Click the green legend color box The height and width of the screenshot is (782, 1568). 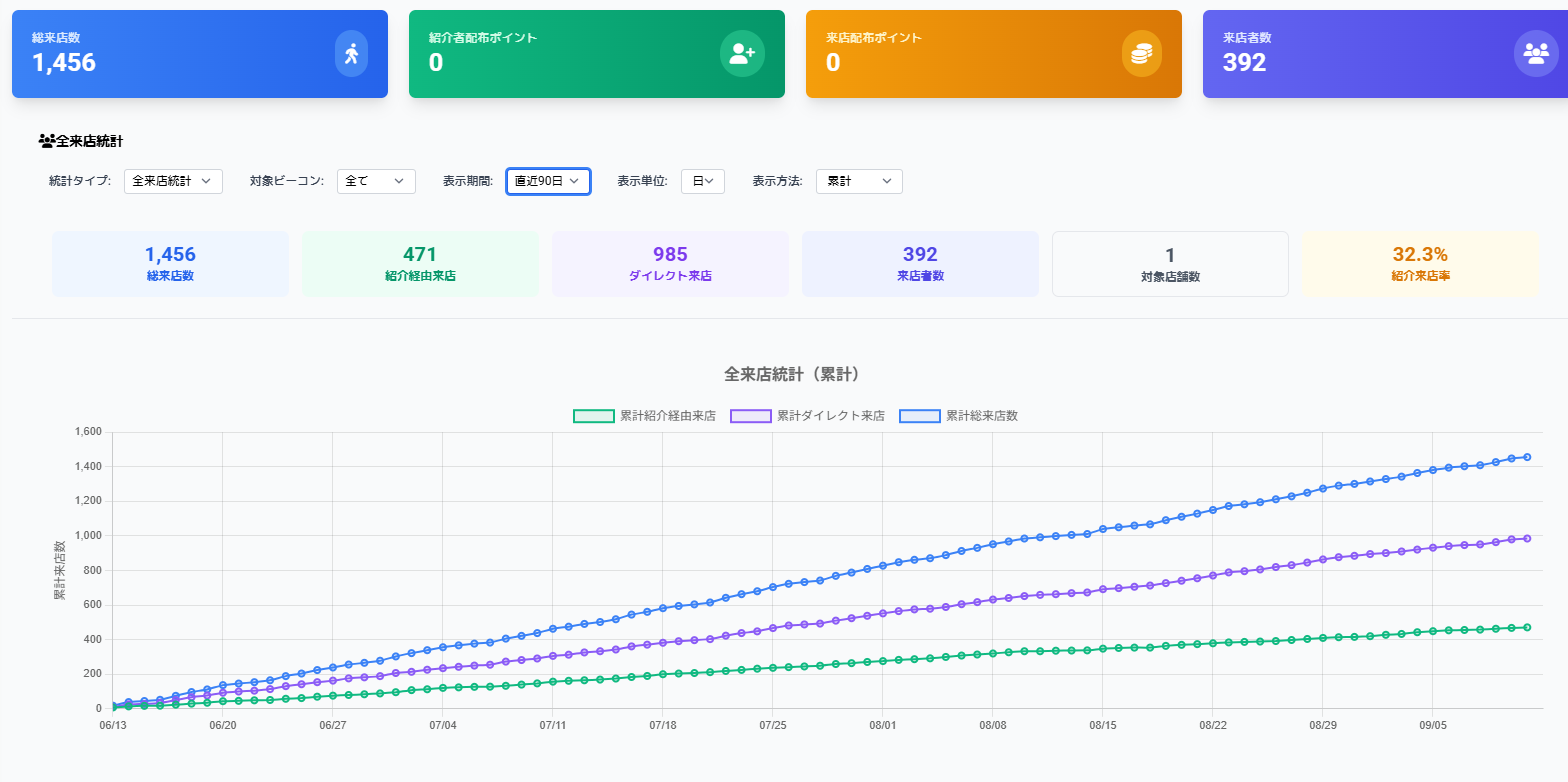pyautogui.click(x=593, y=416)
